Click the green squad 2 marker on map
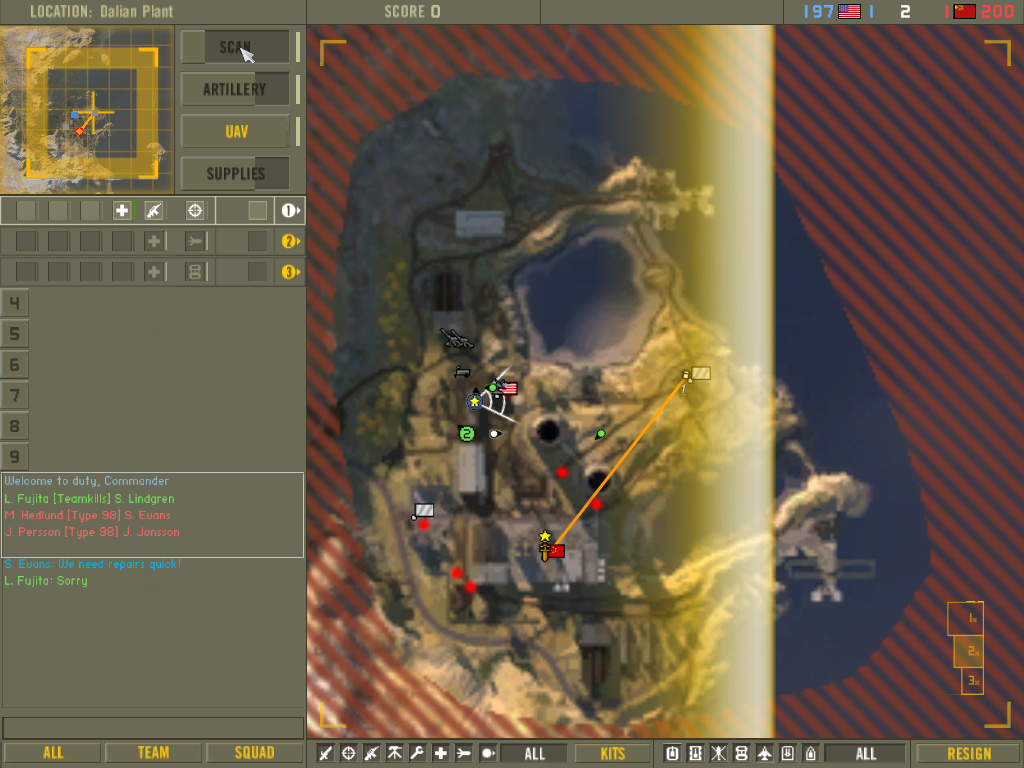 [466, 433]
